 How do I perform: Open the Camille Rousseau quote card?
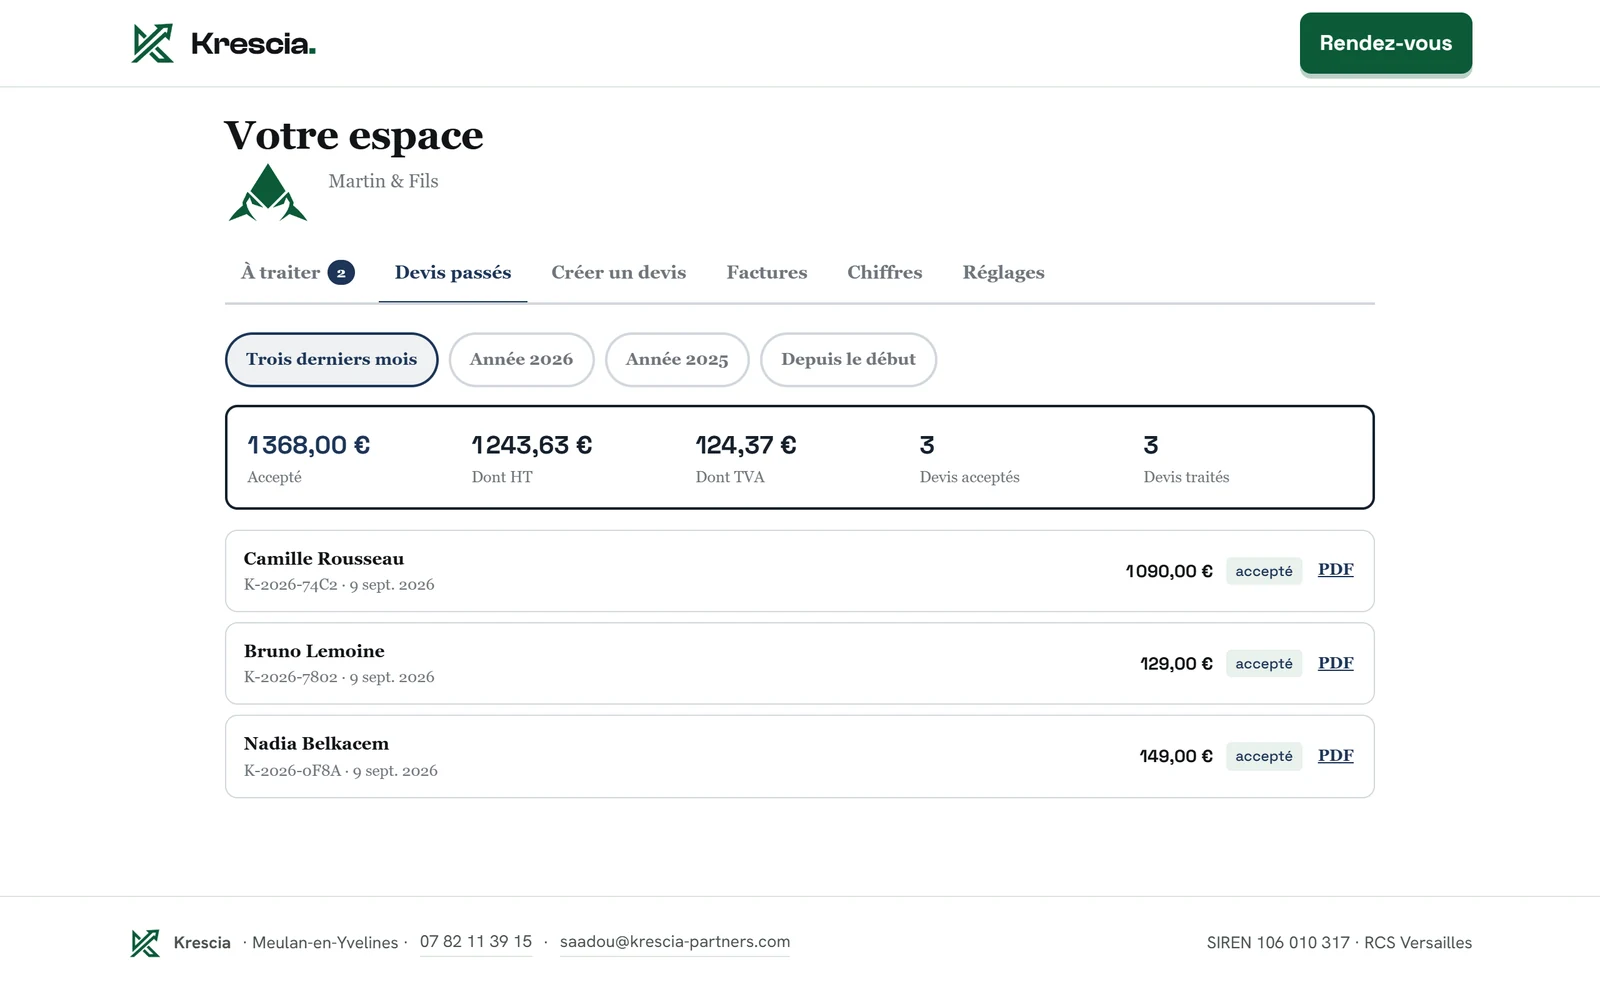(x=800, y=571)
